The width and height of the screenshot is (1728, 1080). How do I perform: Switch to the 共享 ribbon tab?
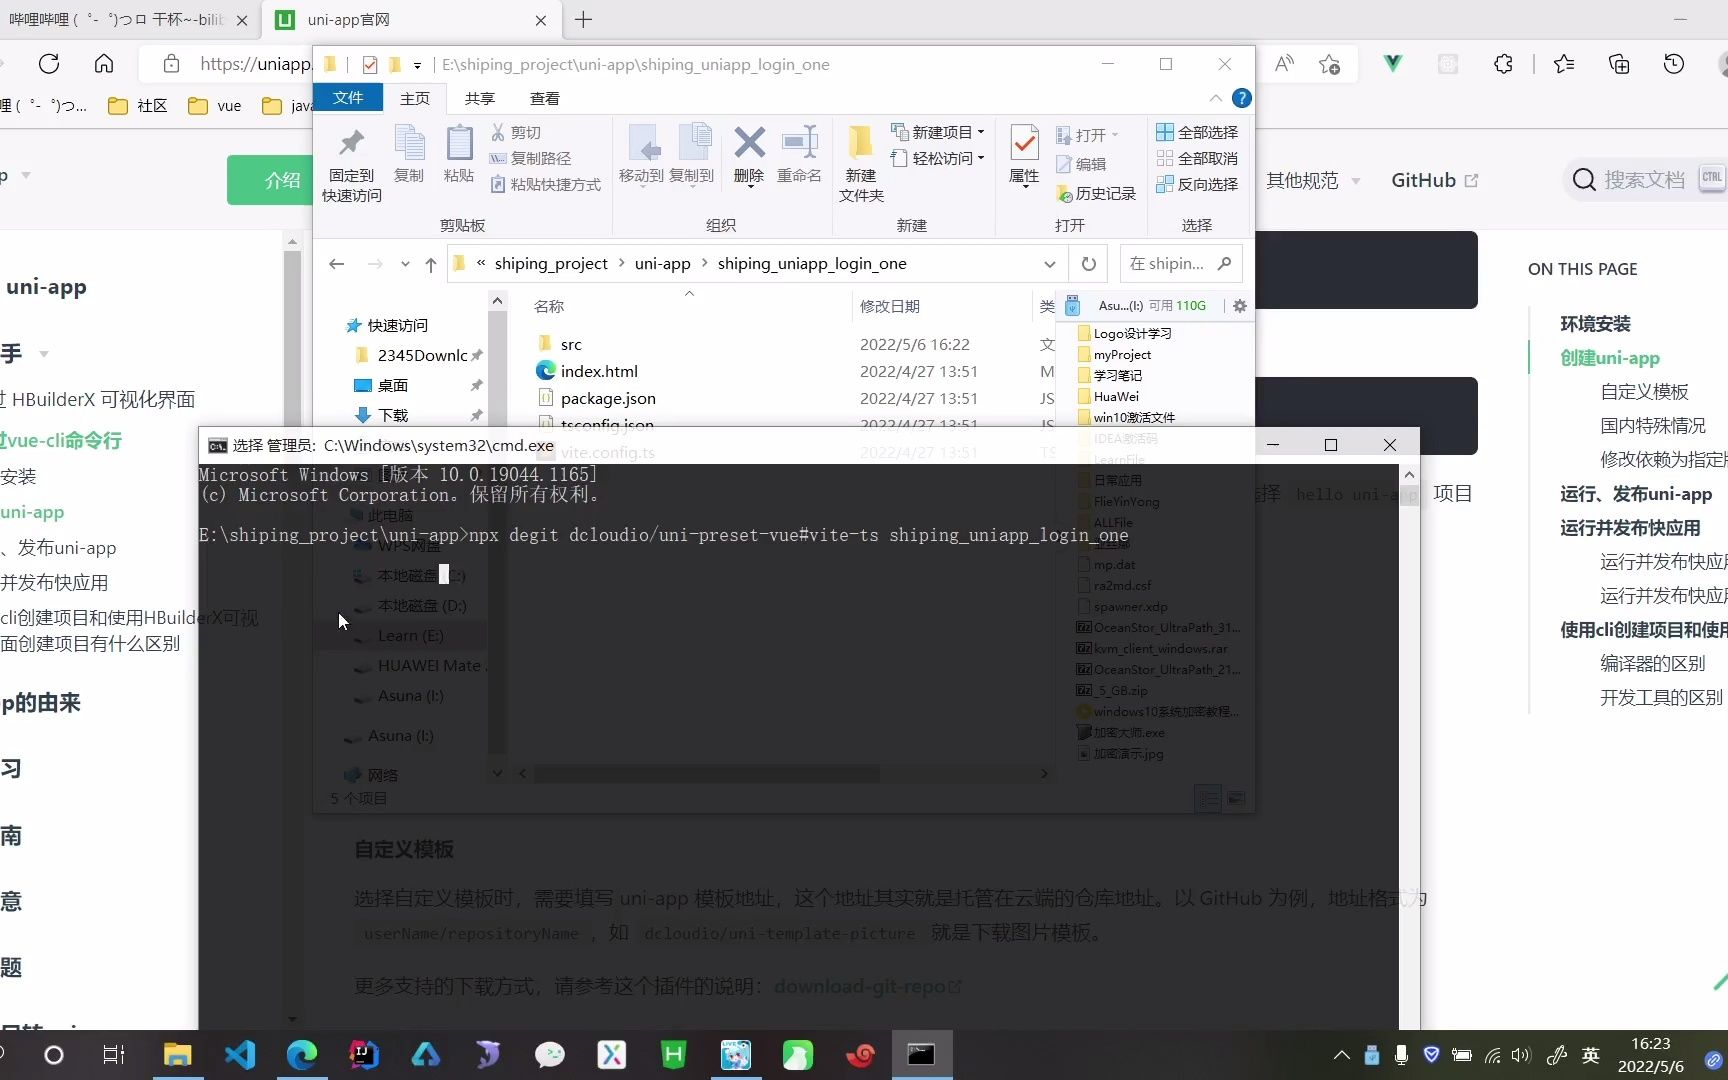(x=479, y=98)
